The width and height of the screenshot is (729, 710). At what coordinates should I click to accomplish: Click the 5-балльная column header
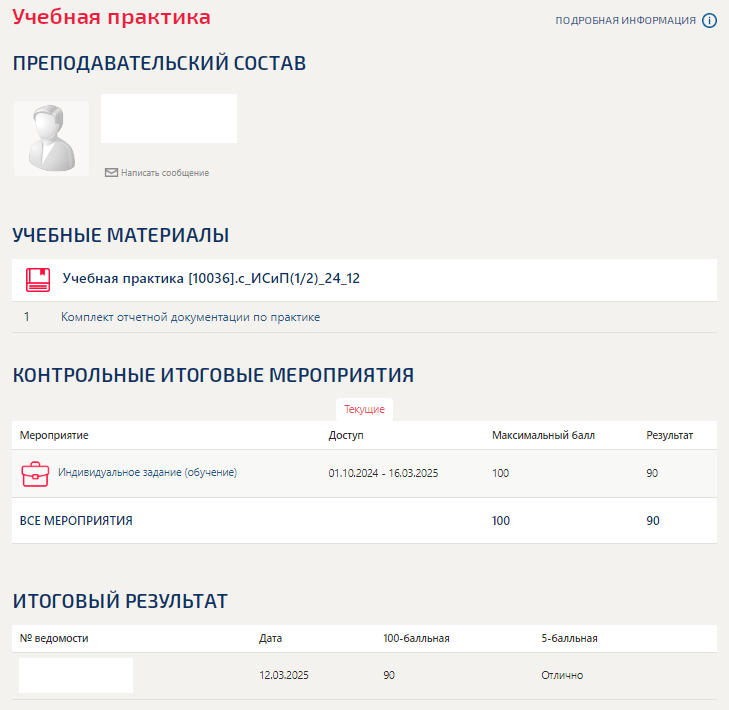coord(569,638)
